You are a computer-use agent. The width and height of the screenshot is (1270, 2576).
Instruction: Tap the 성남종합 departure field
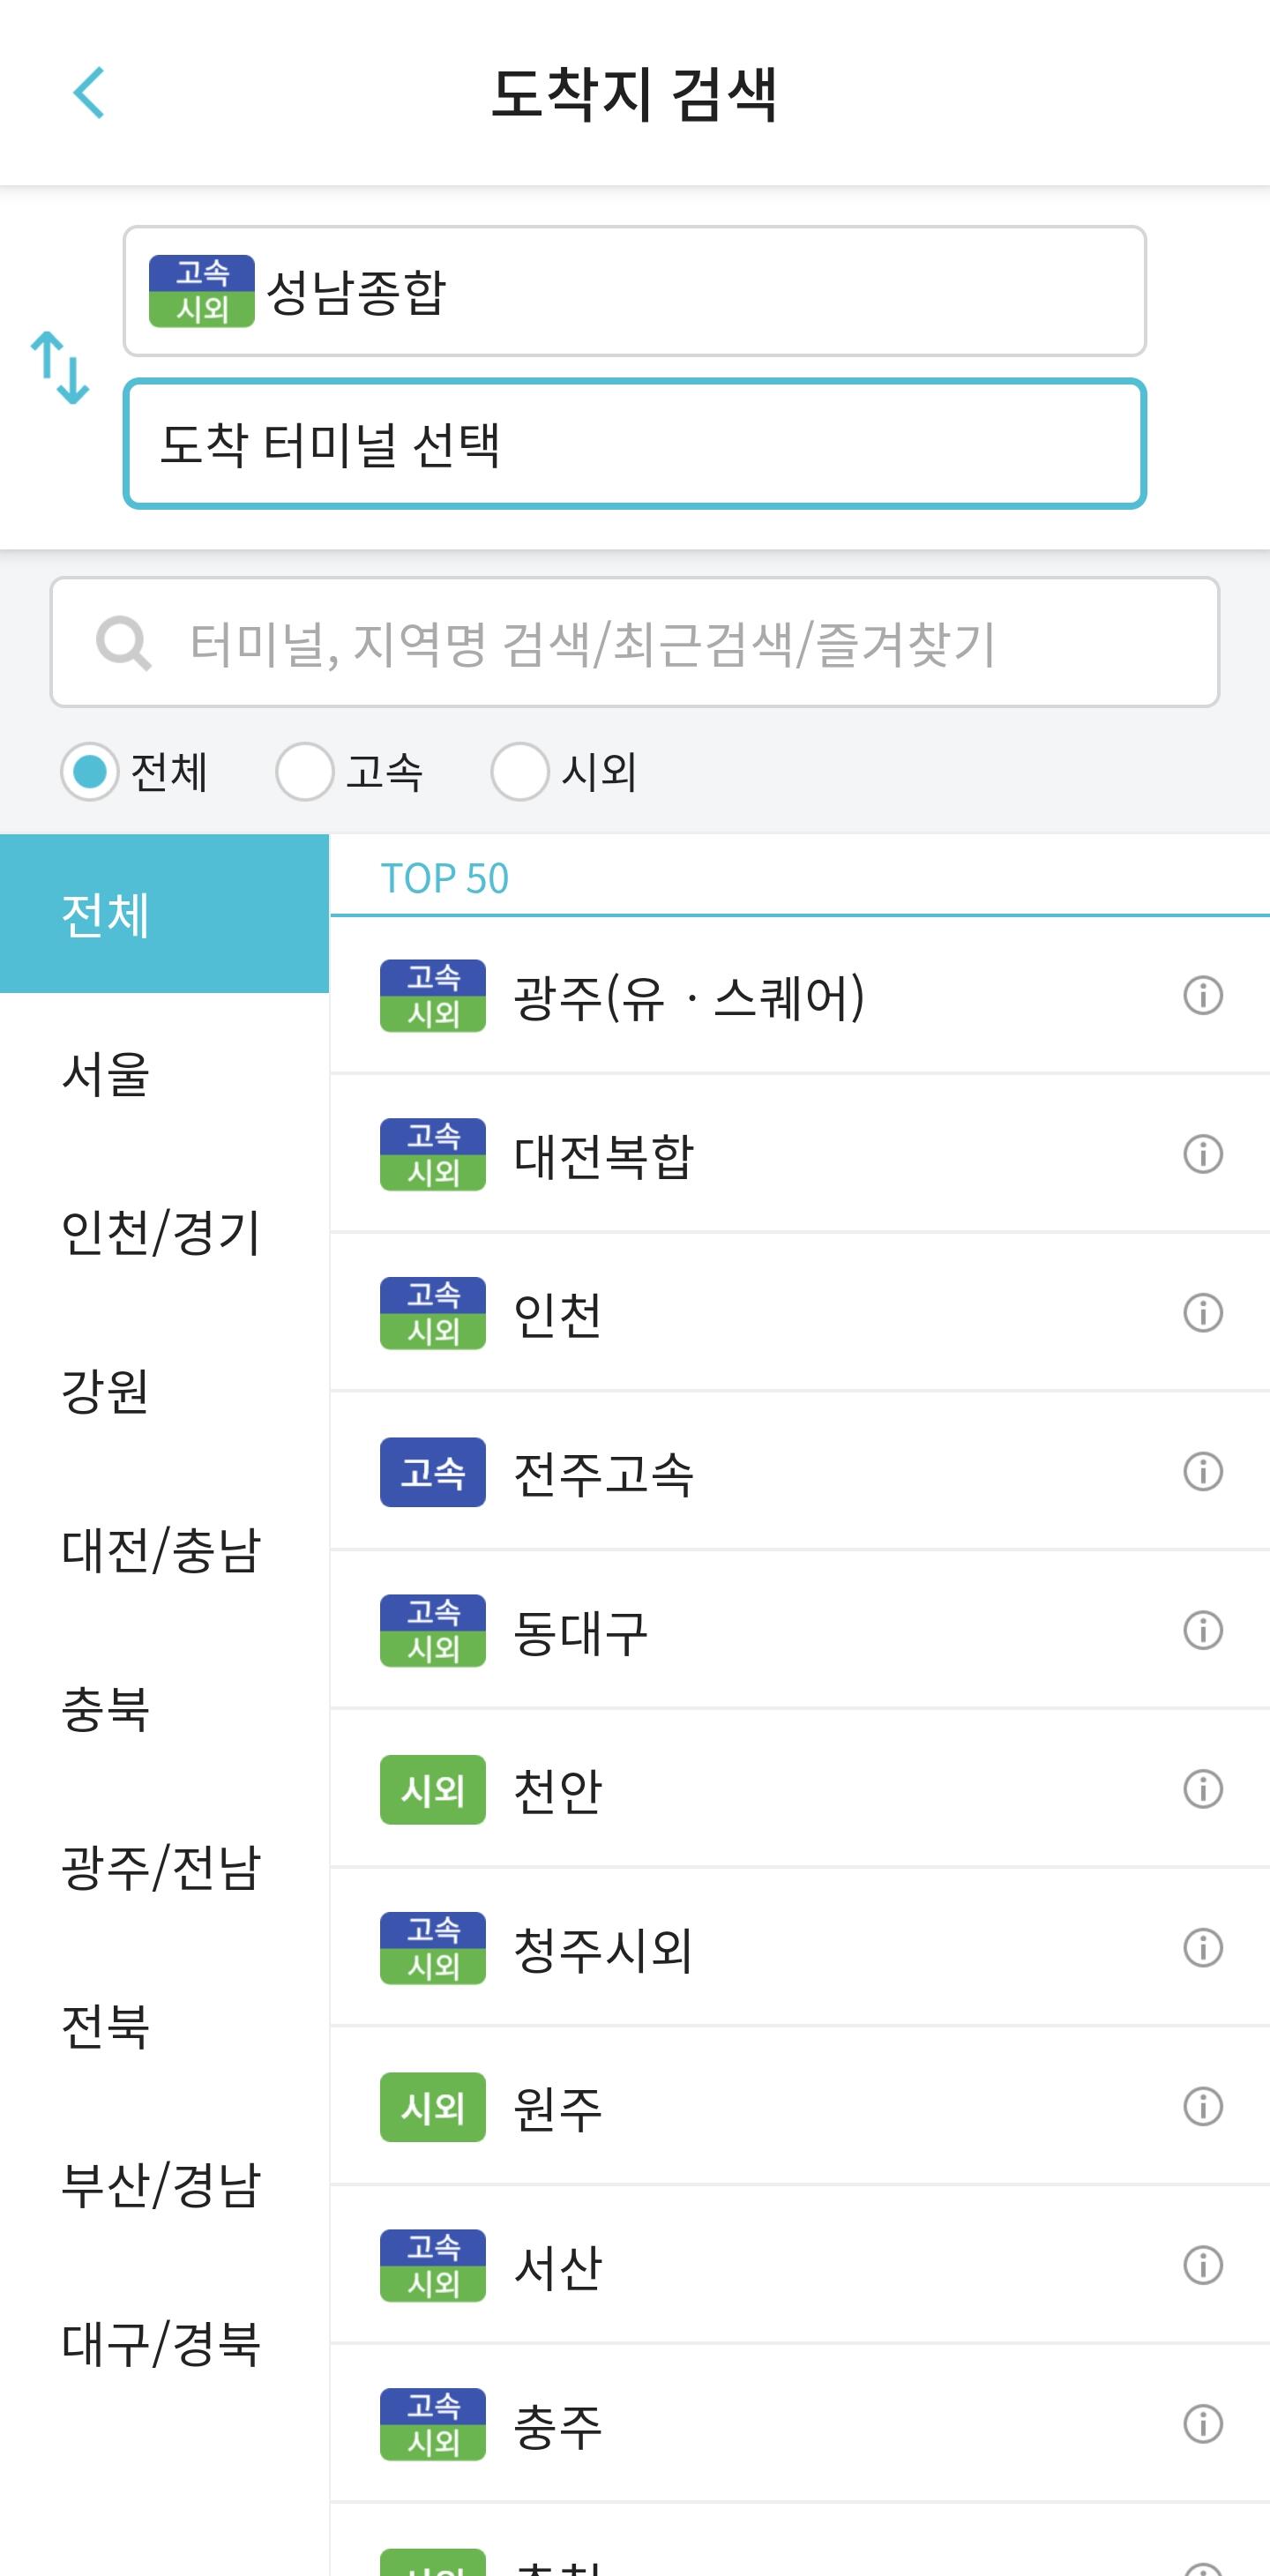[634, 291]
